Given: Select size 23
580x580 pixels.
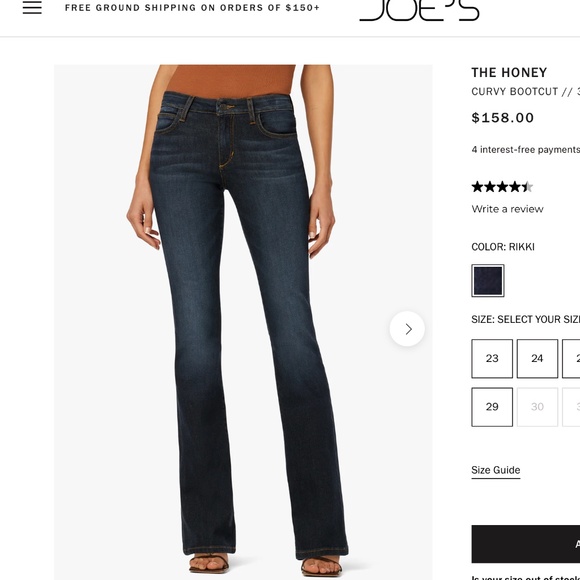Looking at the screenshot, I should pos(492,358).
